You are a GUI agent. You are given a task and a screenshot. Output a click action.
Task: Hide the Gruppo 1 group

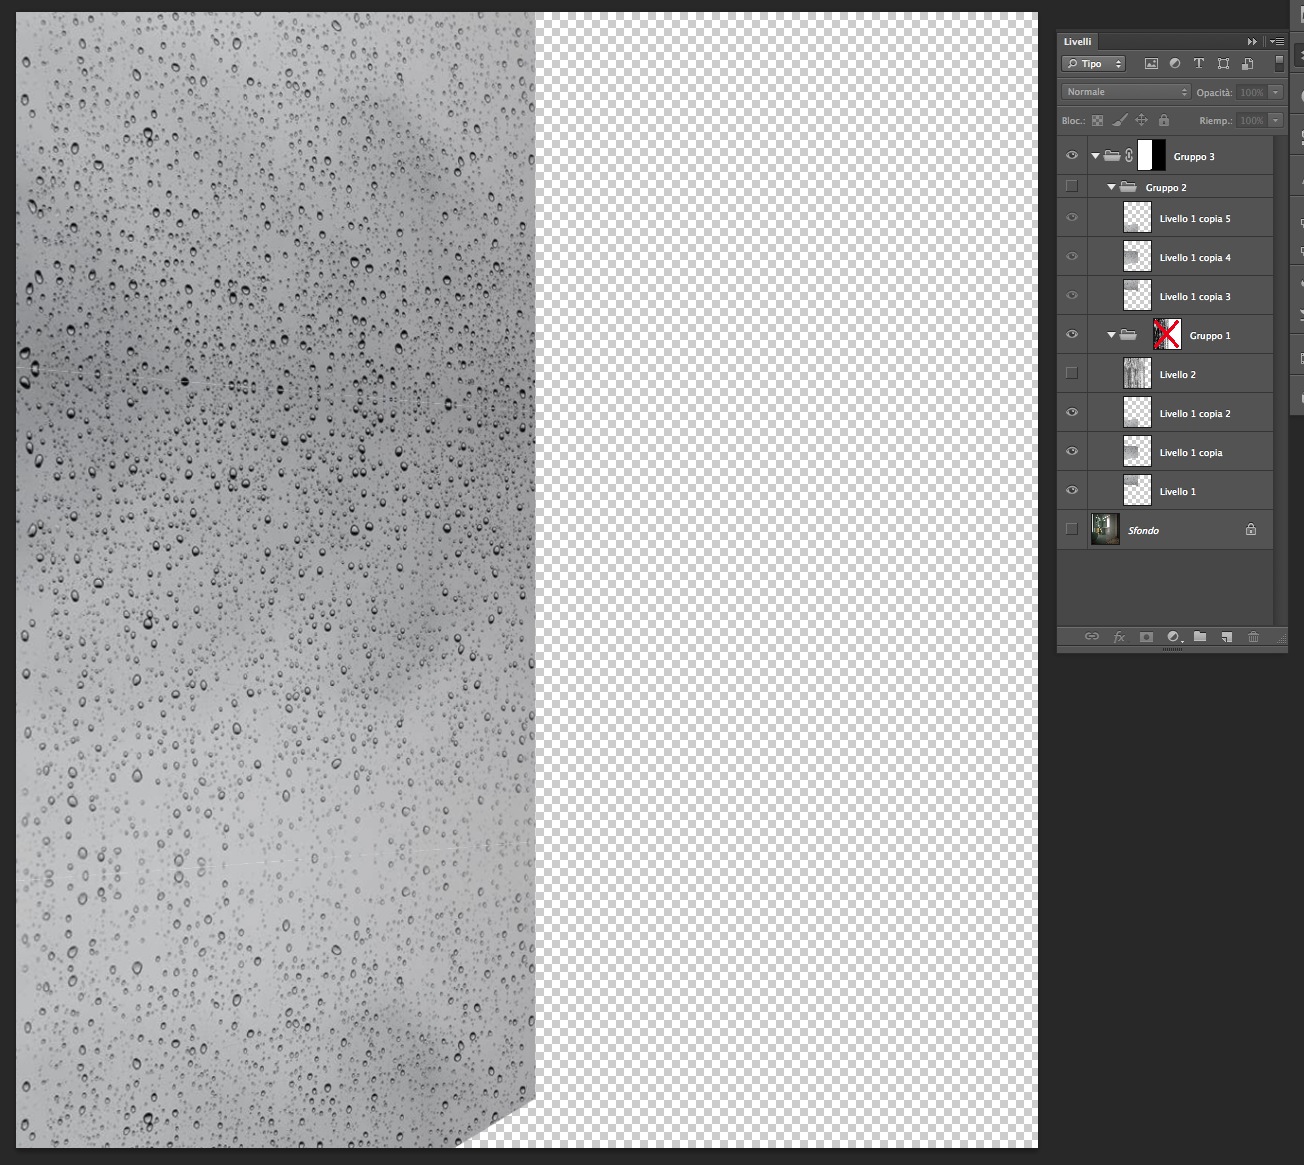(x=1072, y=335)
